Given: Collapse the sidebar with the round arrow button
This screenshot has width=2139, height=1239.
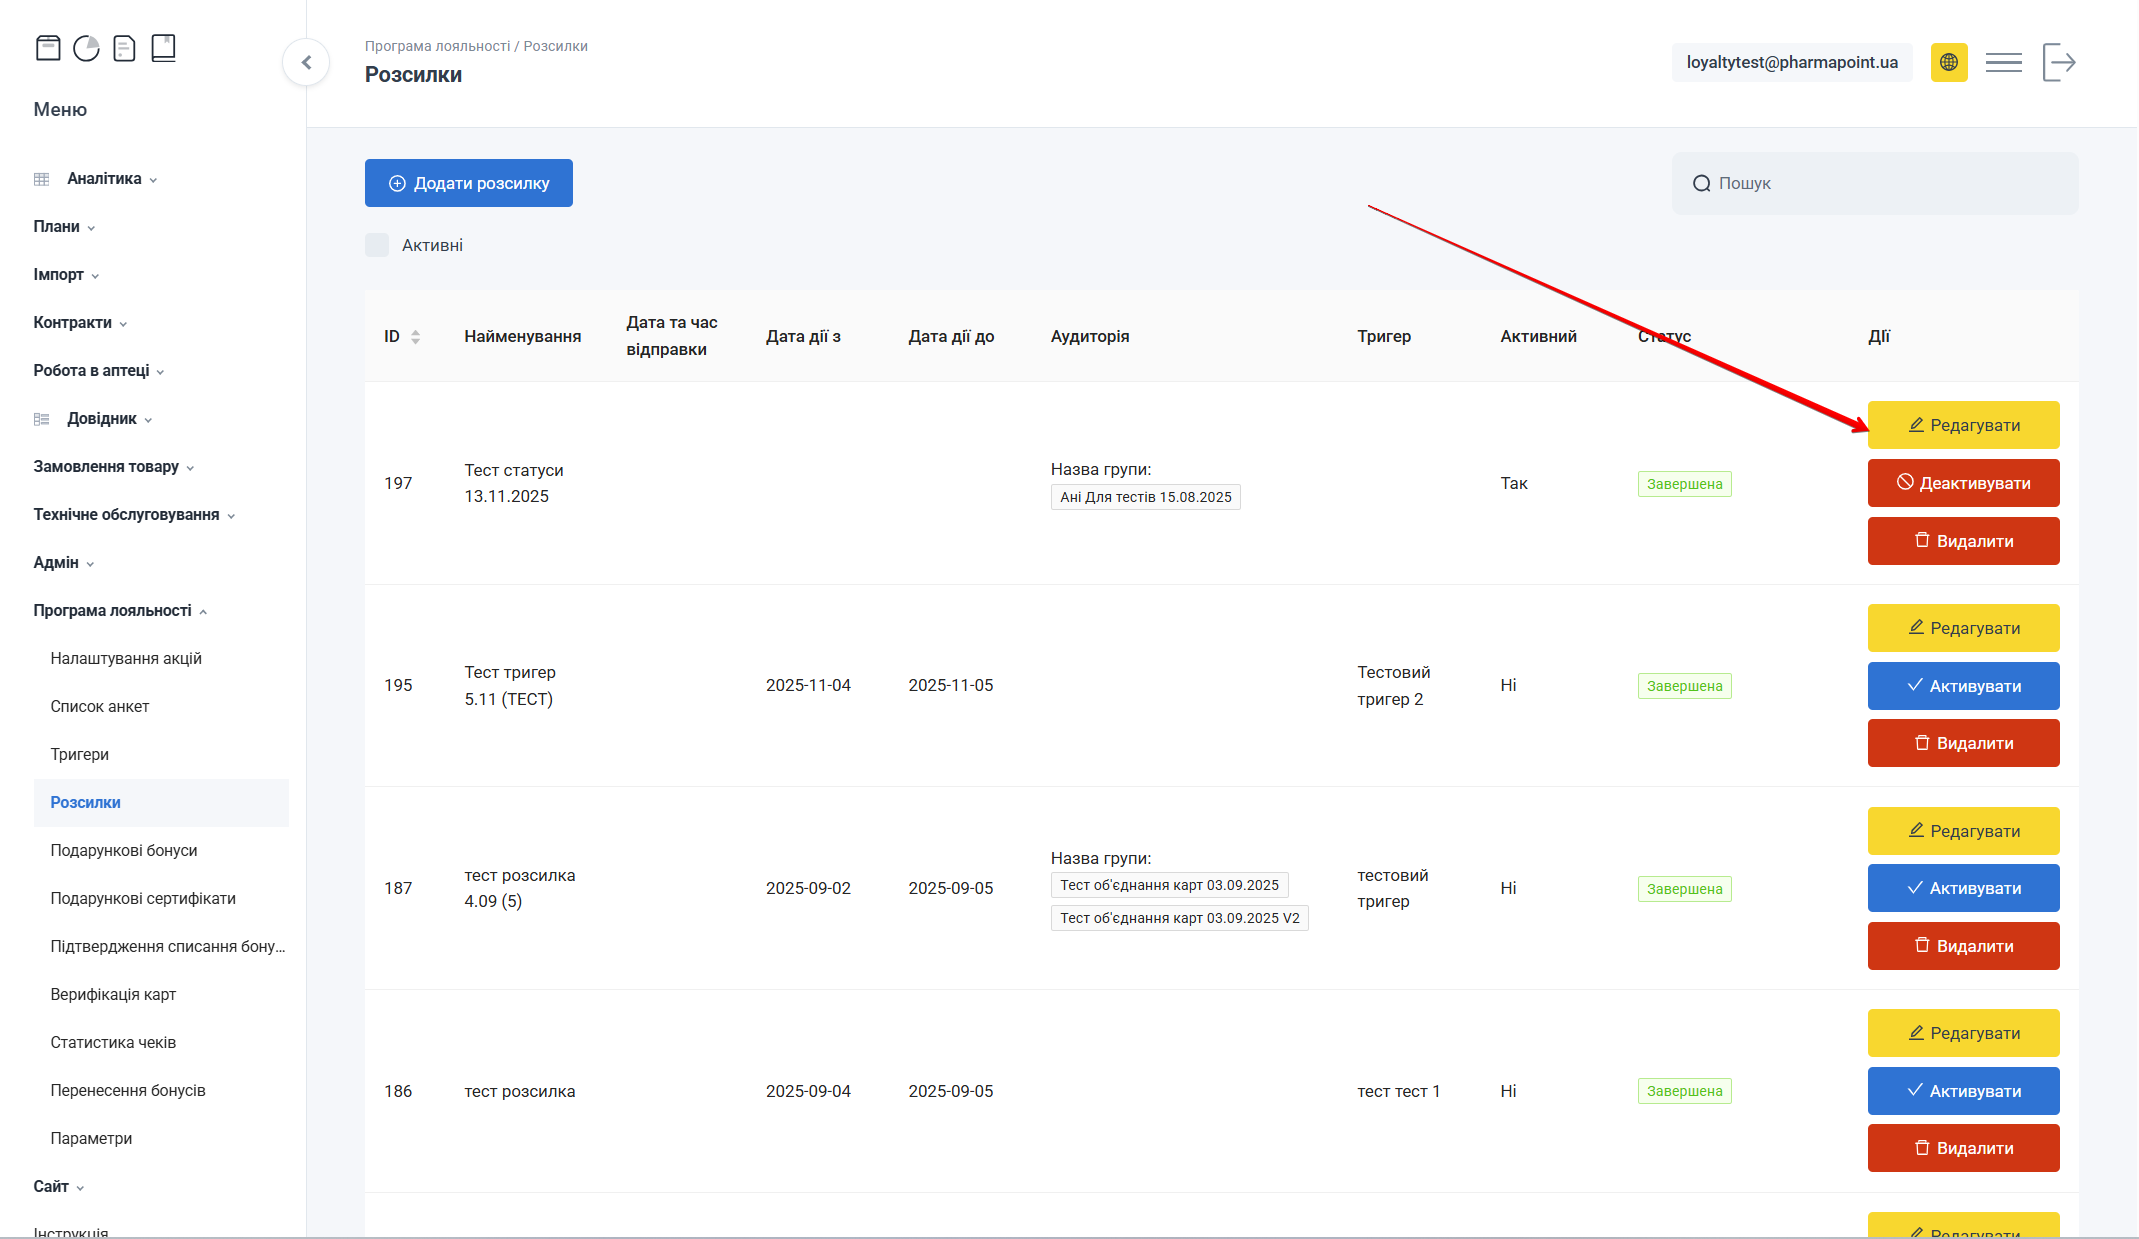Looking at the screenshot, I should pos(306,62).
